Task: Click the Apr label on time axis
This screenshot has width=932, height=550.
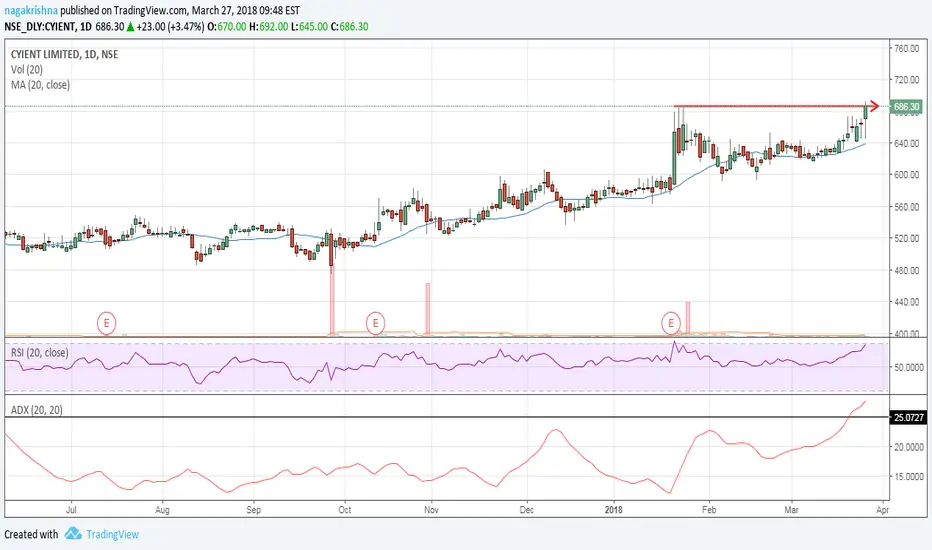Action: point(883,510)
